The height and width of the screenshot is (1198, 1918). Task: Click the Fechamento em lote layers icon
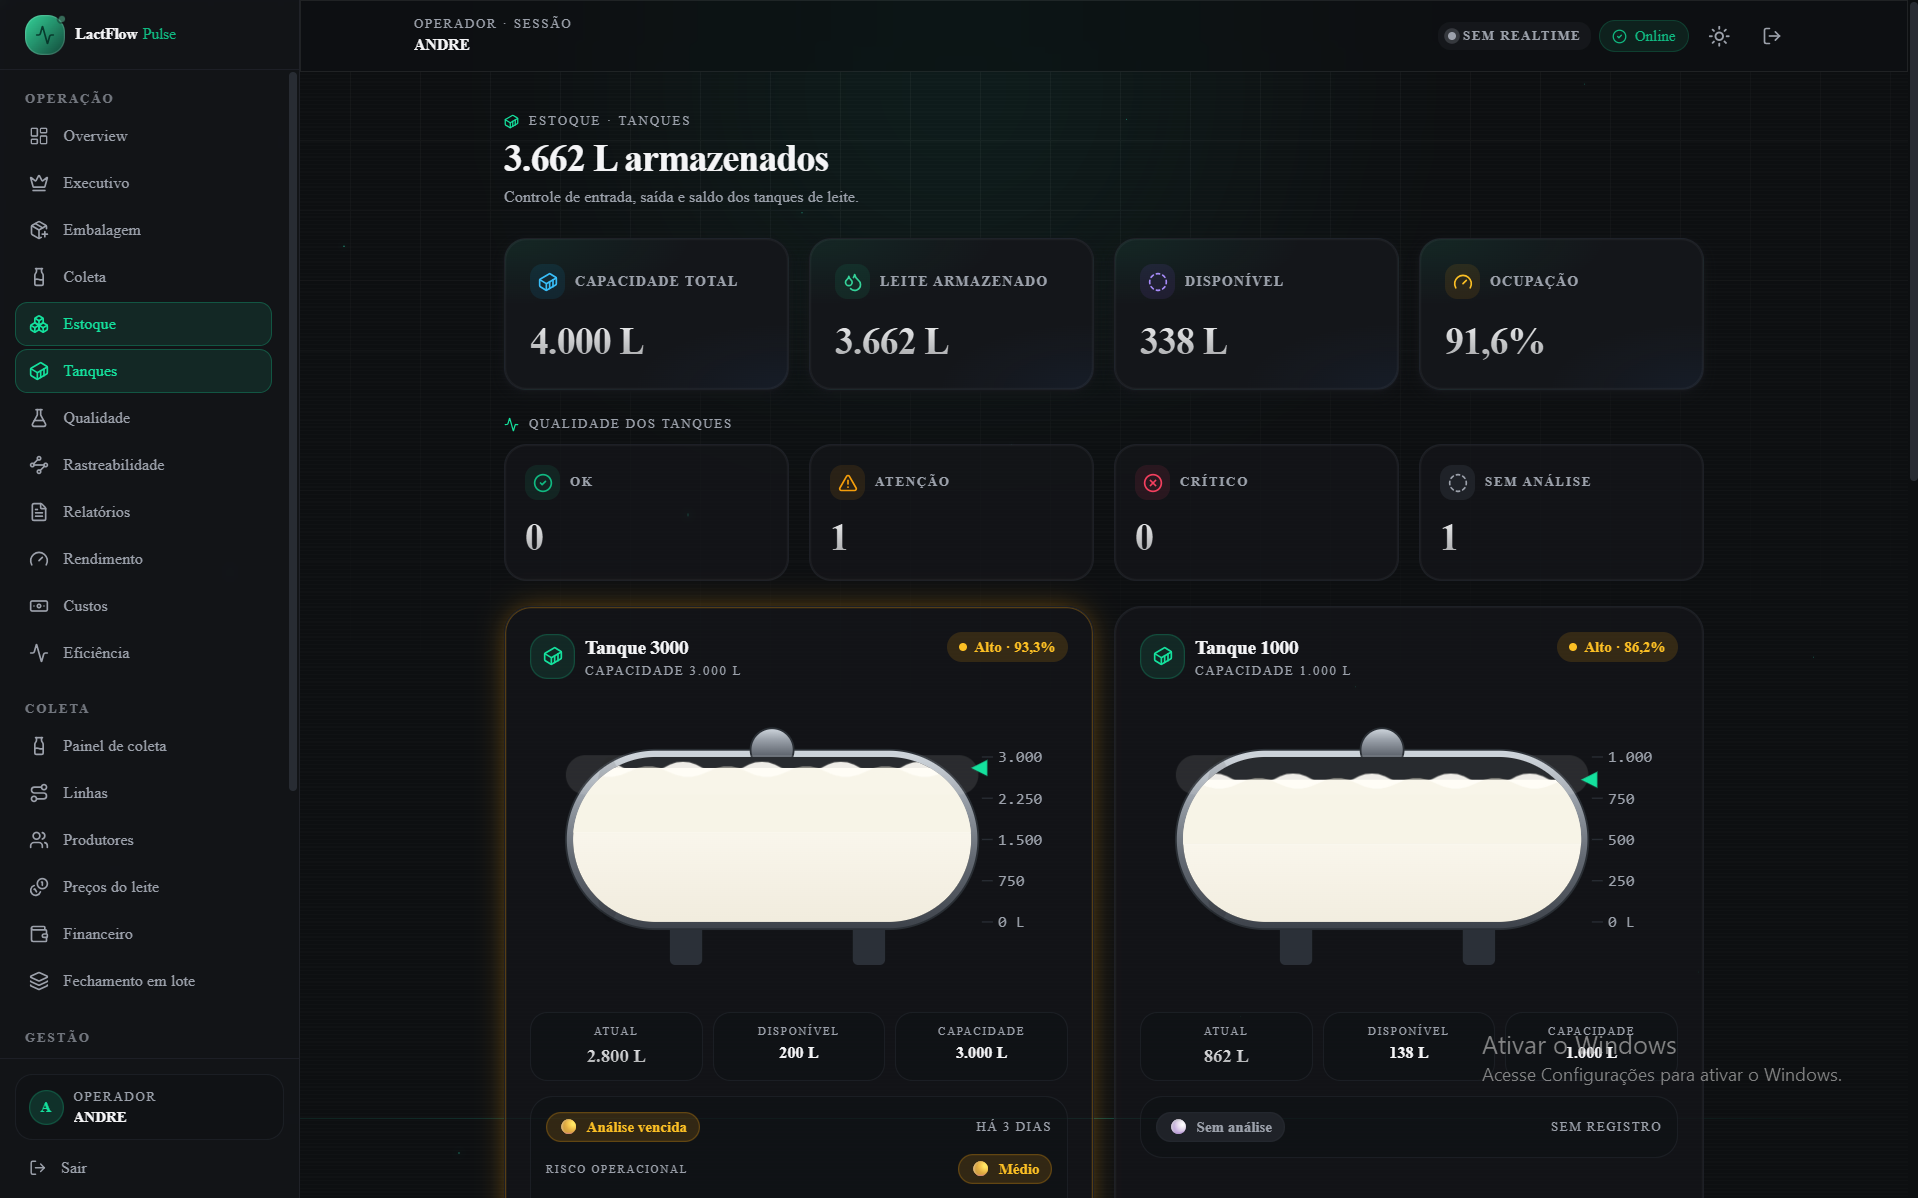tap(39, 981)
